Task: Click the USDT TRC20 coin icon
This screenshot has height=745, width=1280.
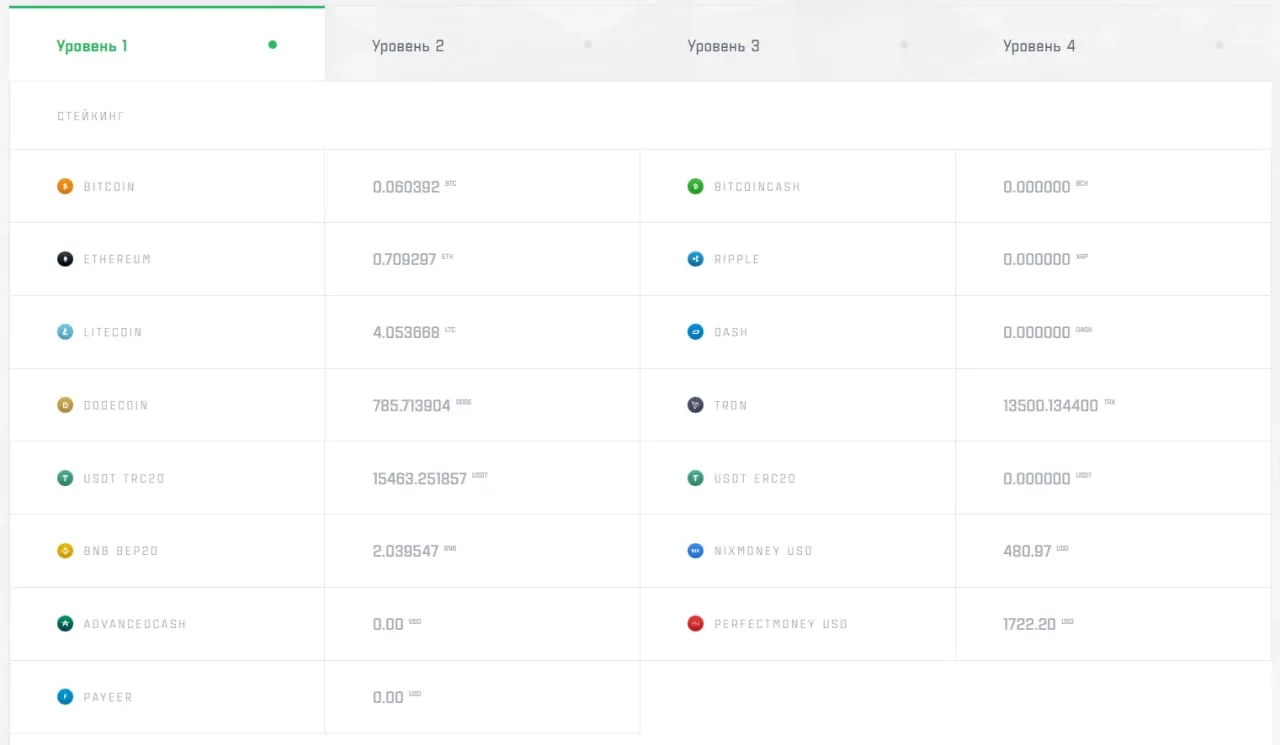Action: pos(65,478)
